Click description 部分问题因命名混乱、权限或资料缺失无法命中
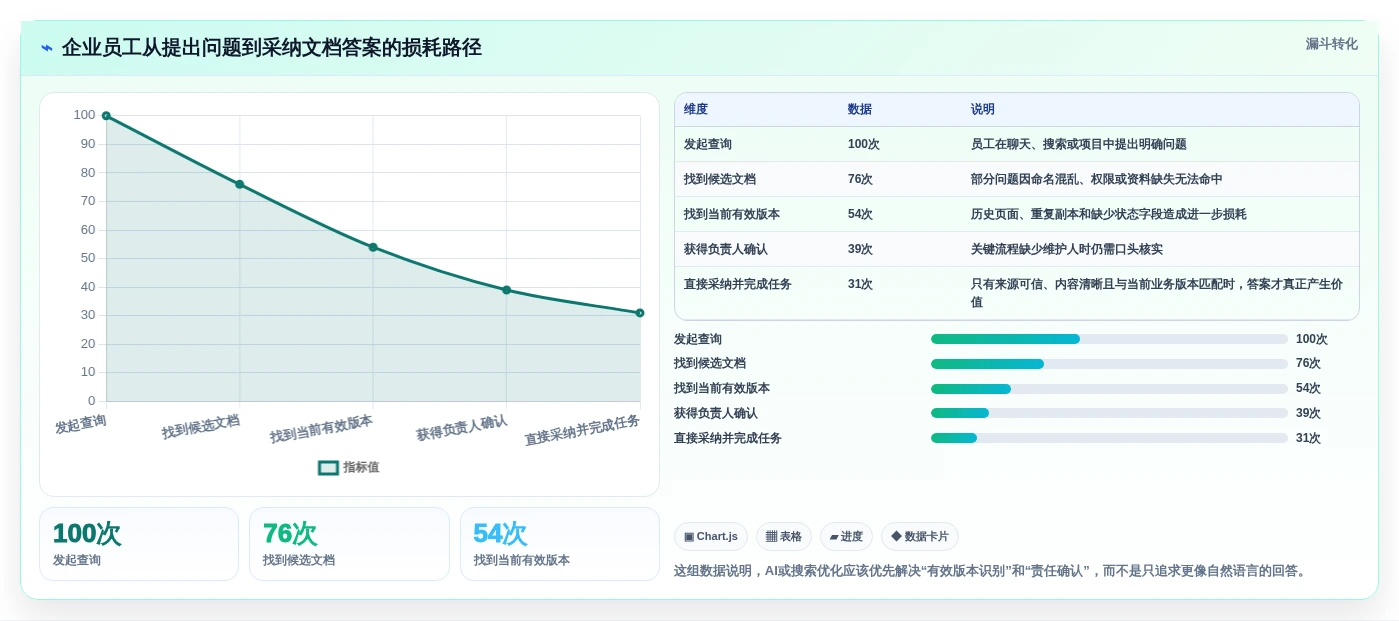Image resolution: width=1399 pixels, height=621 pixels. (x=1097, y=179)
